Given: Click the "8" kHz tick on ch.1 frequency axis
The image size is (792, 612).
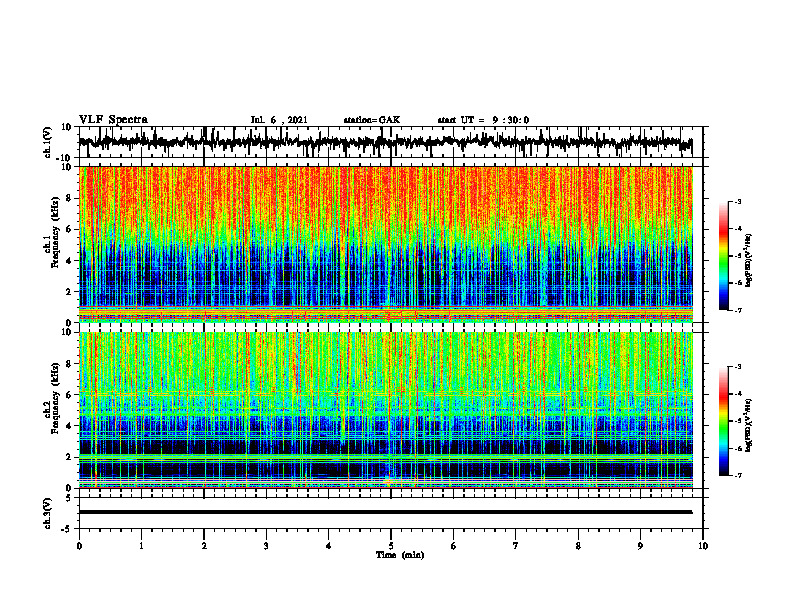Looking at the screenshot, I should tap(70, 198).
